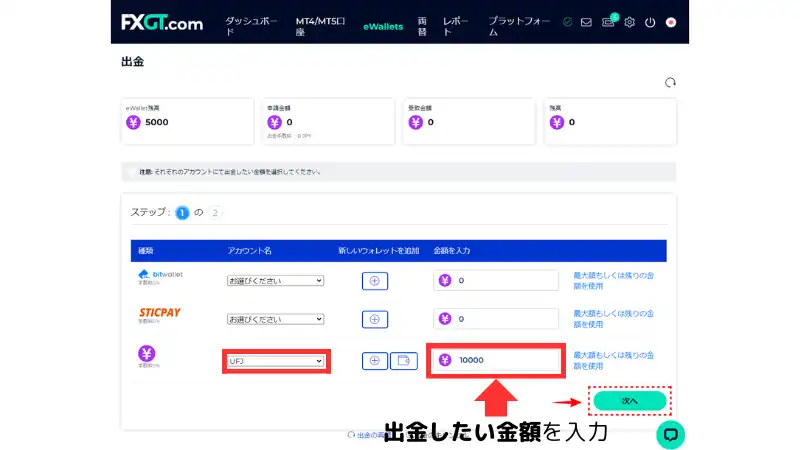Open the UFJ account dropdown
This screenshot has width=800, height=450.
tap(275, 360)
